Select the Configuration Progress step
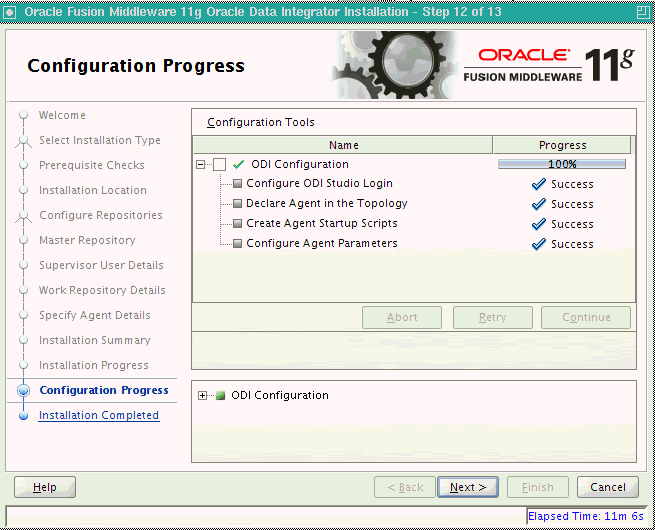The image size is (655, 530). coord(104,391)
